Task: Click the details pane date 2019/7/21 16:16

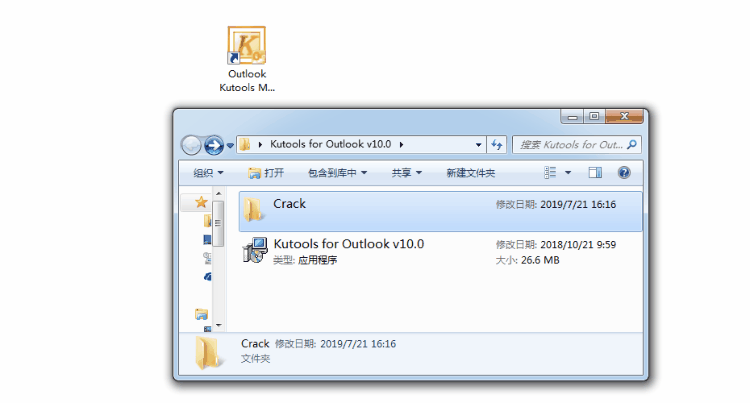Action: pos(358,344)
